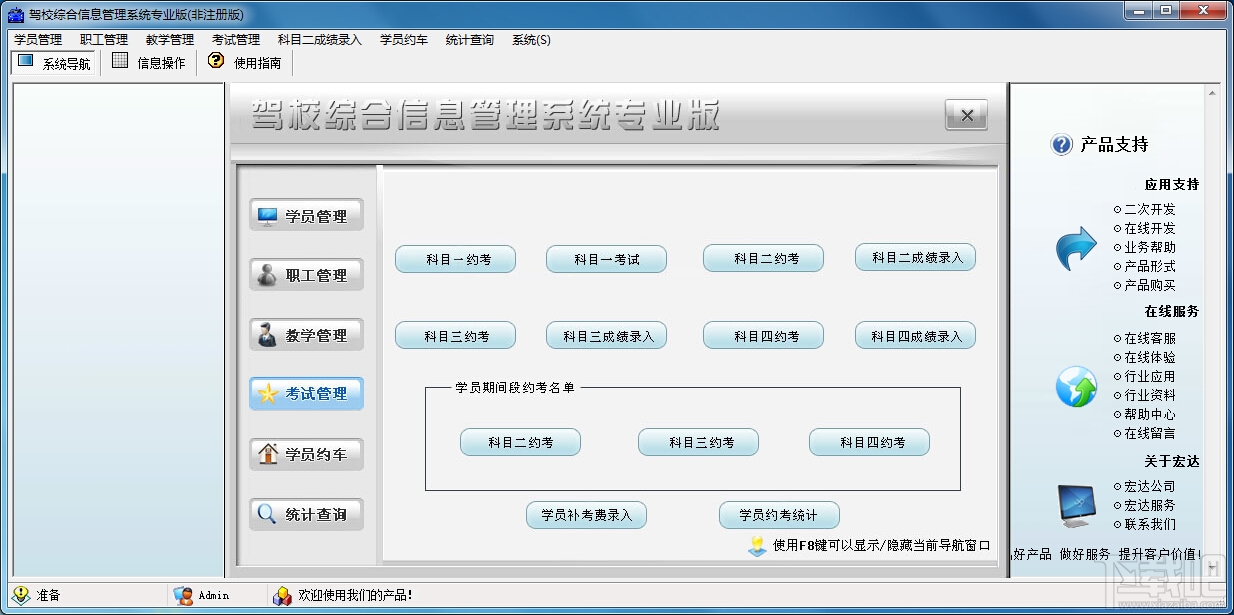This screenshot has width=1234, height=615.
Task: Open the 产品形式 link
Action: pos(1150,267)
